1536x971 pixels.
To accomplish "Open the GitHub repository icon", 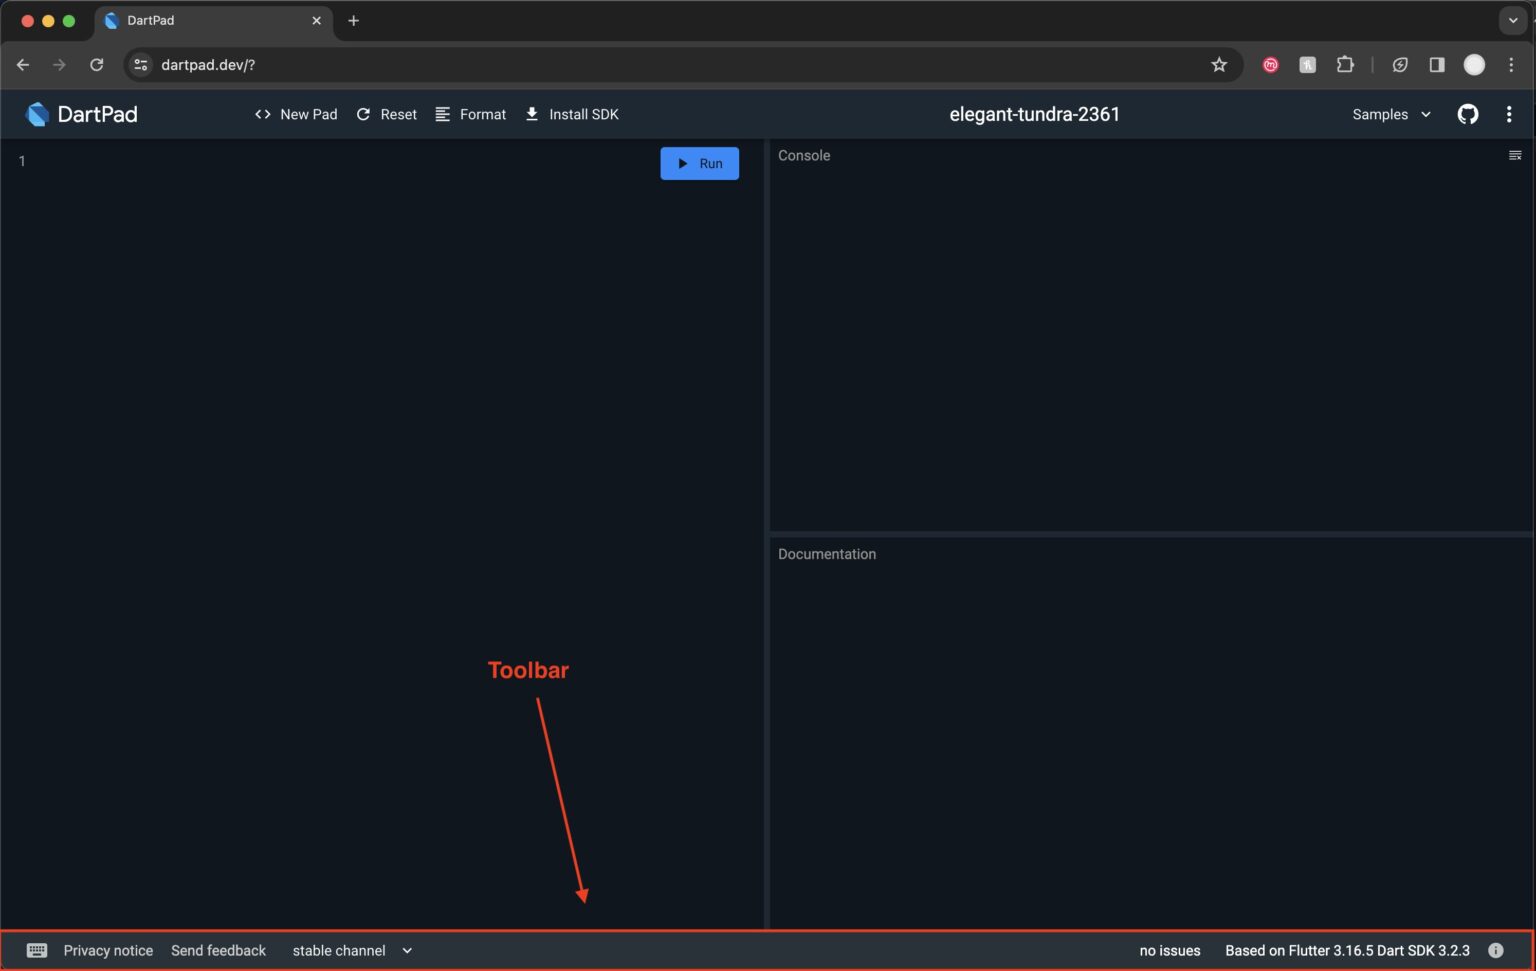I will tap(1467, 114).
